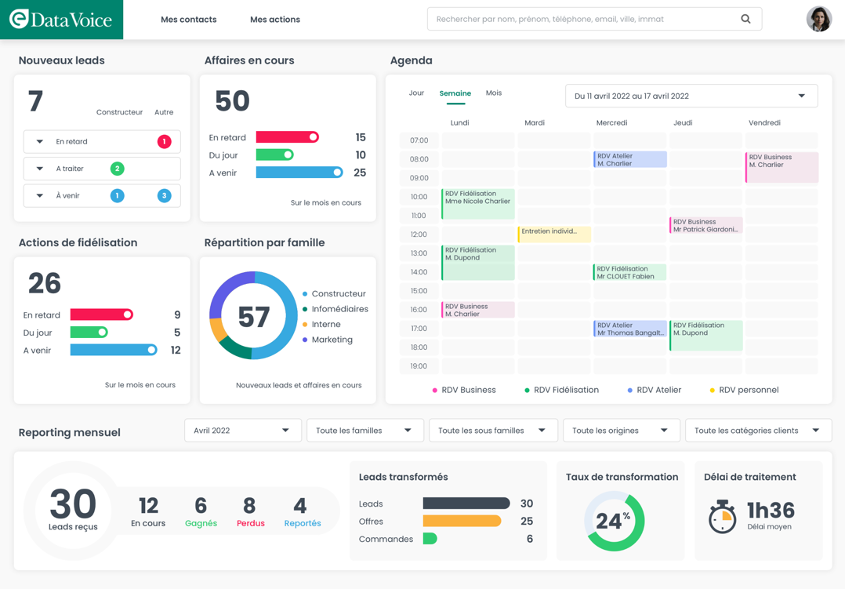Screen dimensions: 846x590
Task: Expand the En retard leads row
Action: click(40, 142)
